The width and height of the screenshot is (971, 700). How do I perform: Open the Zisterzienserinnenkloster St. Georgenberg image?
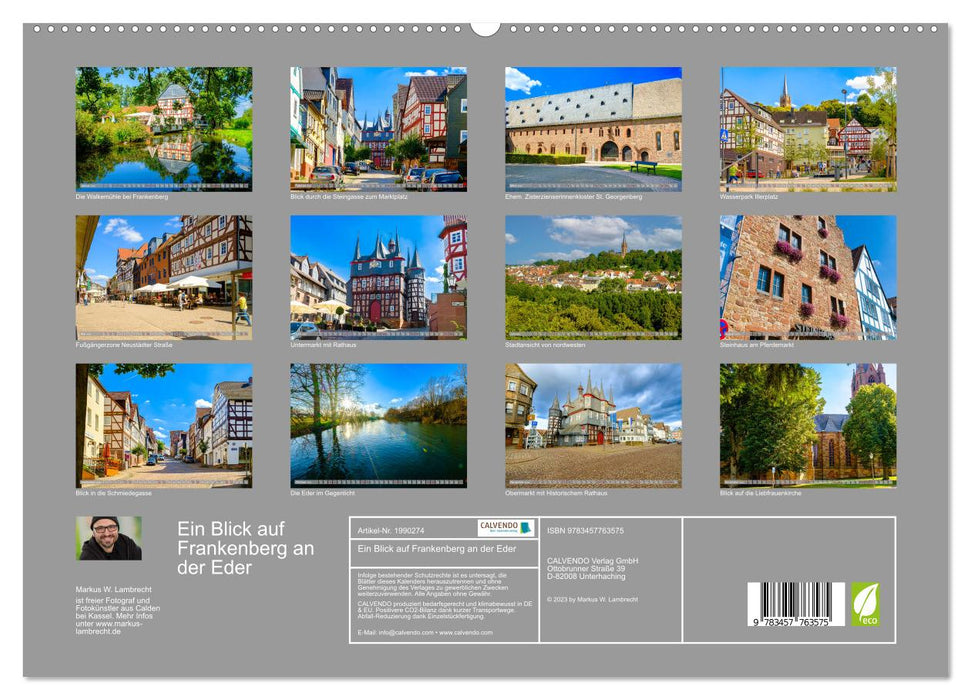click(594, 127)
